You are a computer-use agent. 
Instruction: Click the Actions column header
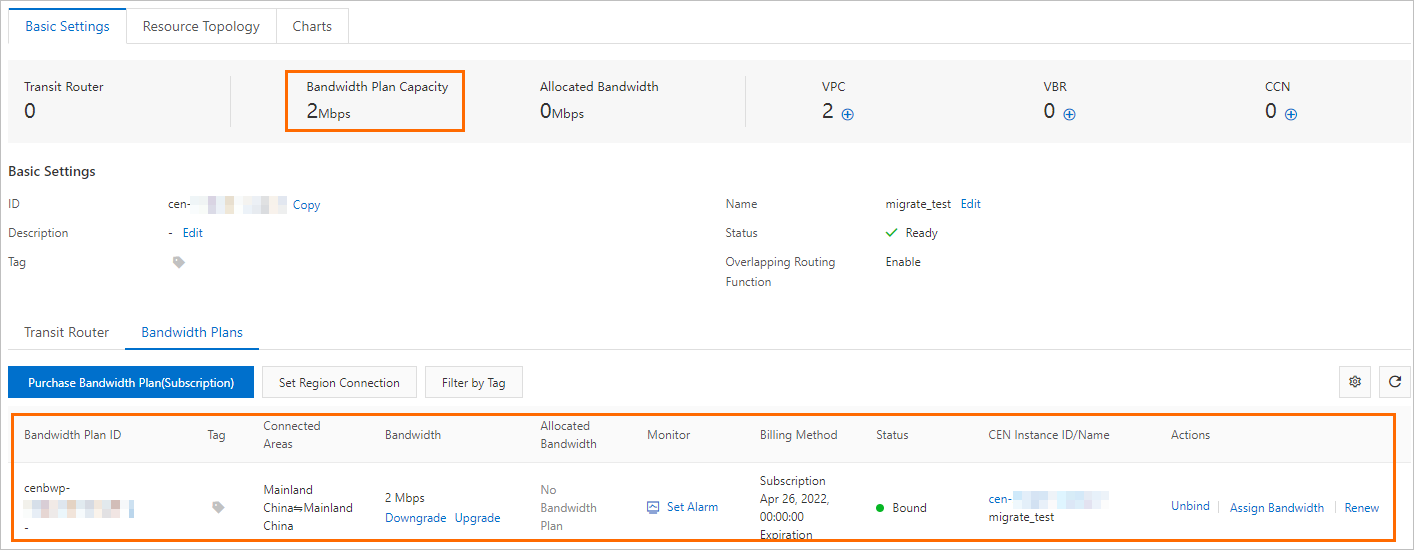pyautogui.click(x=1191, y=435)
